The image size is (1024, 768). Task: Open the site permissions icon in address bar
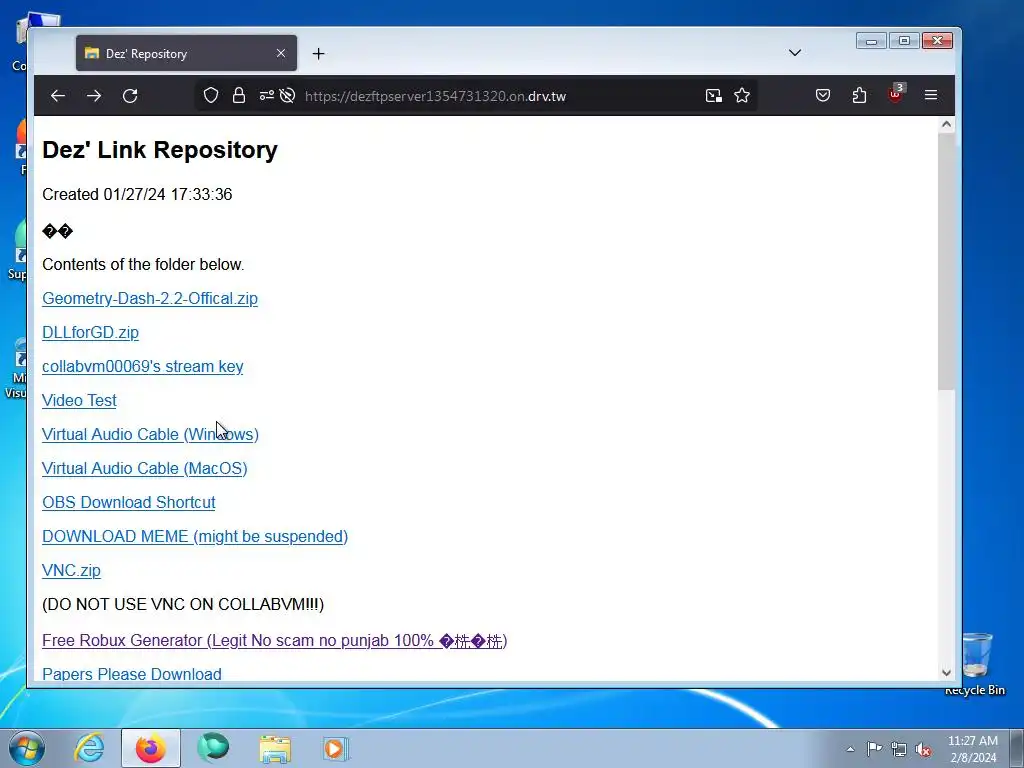[x=266, y=95]
